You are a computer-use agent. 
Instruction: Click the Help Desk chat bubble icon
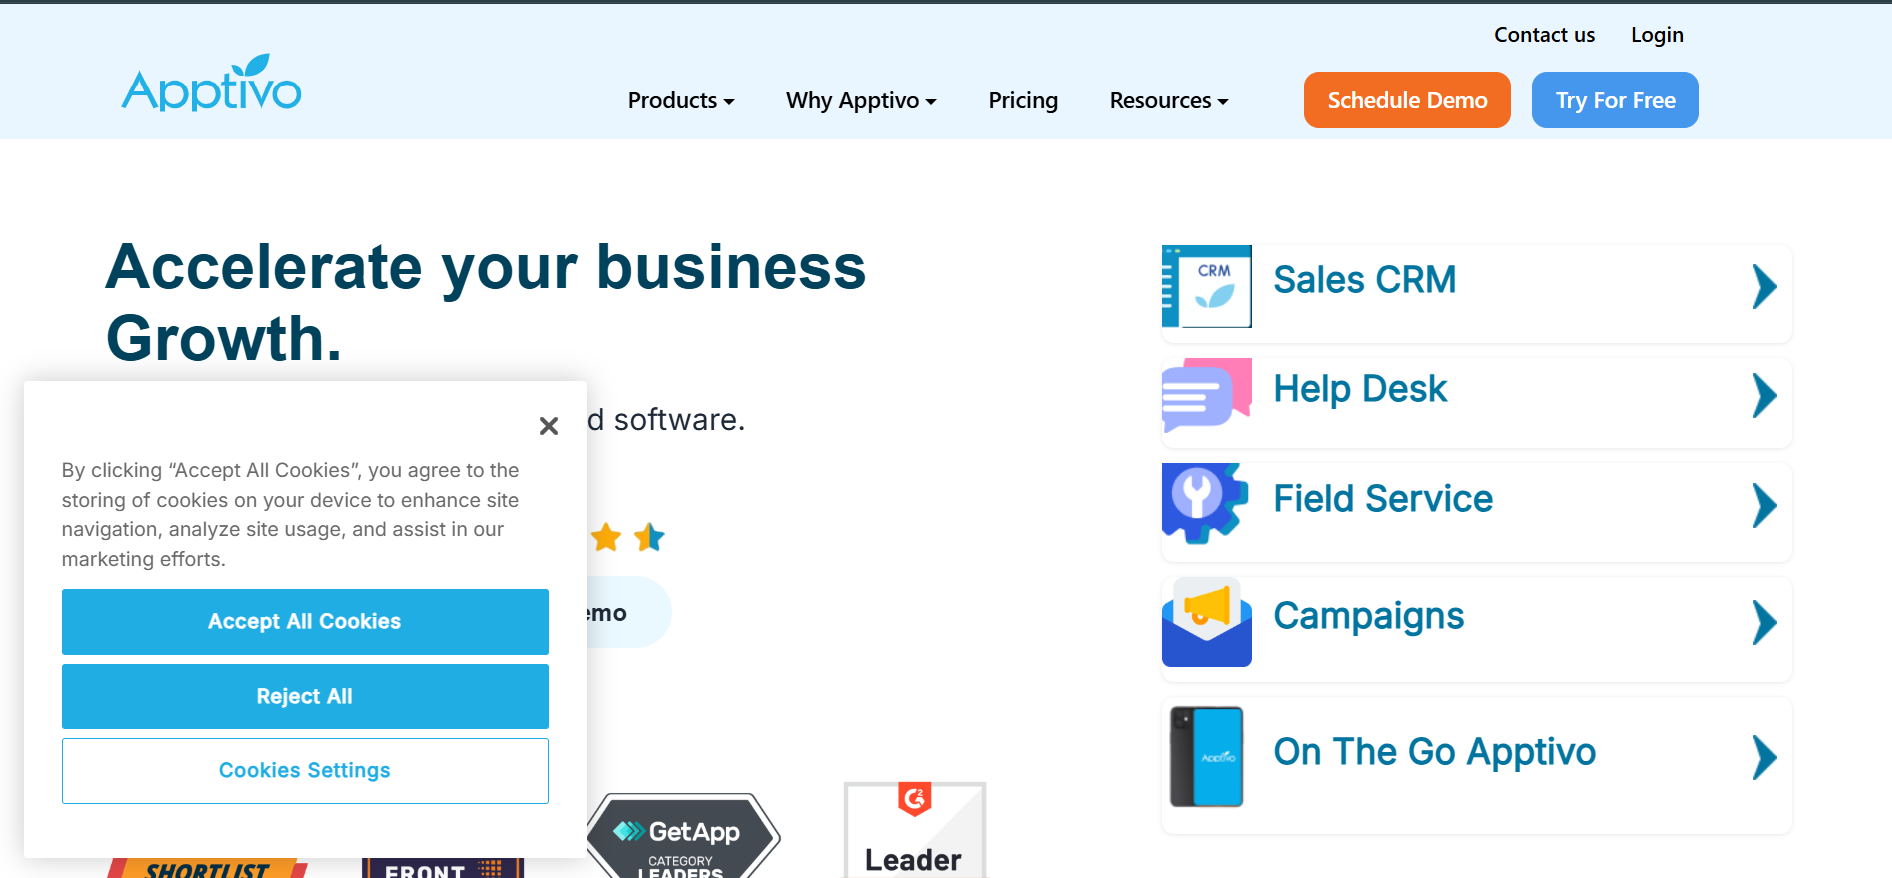[x=1207, y=396]
